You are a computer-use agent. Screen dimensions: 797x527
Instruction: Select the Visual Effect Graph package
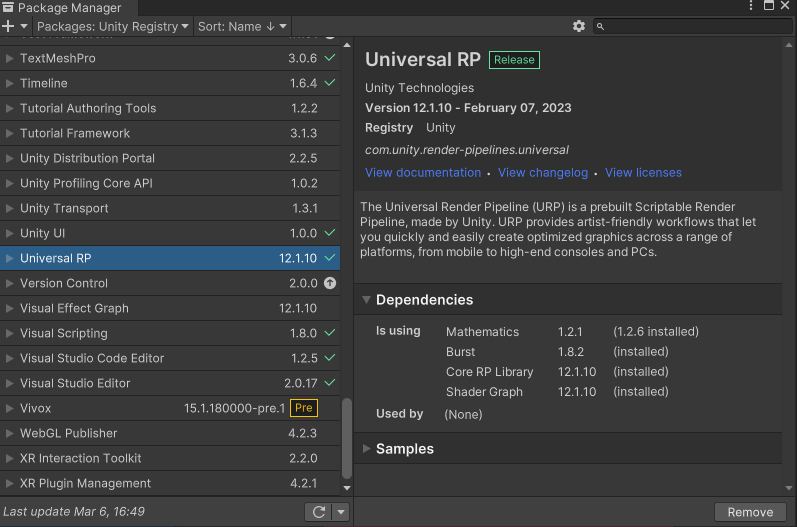[170, 308]
